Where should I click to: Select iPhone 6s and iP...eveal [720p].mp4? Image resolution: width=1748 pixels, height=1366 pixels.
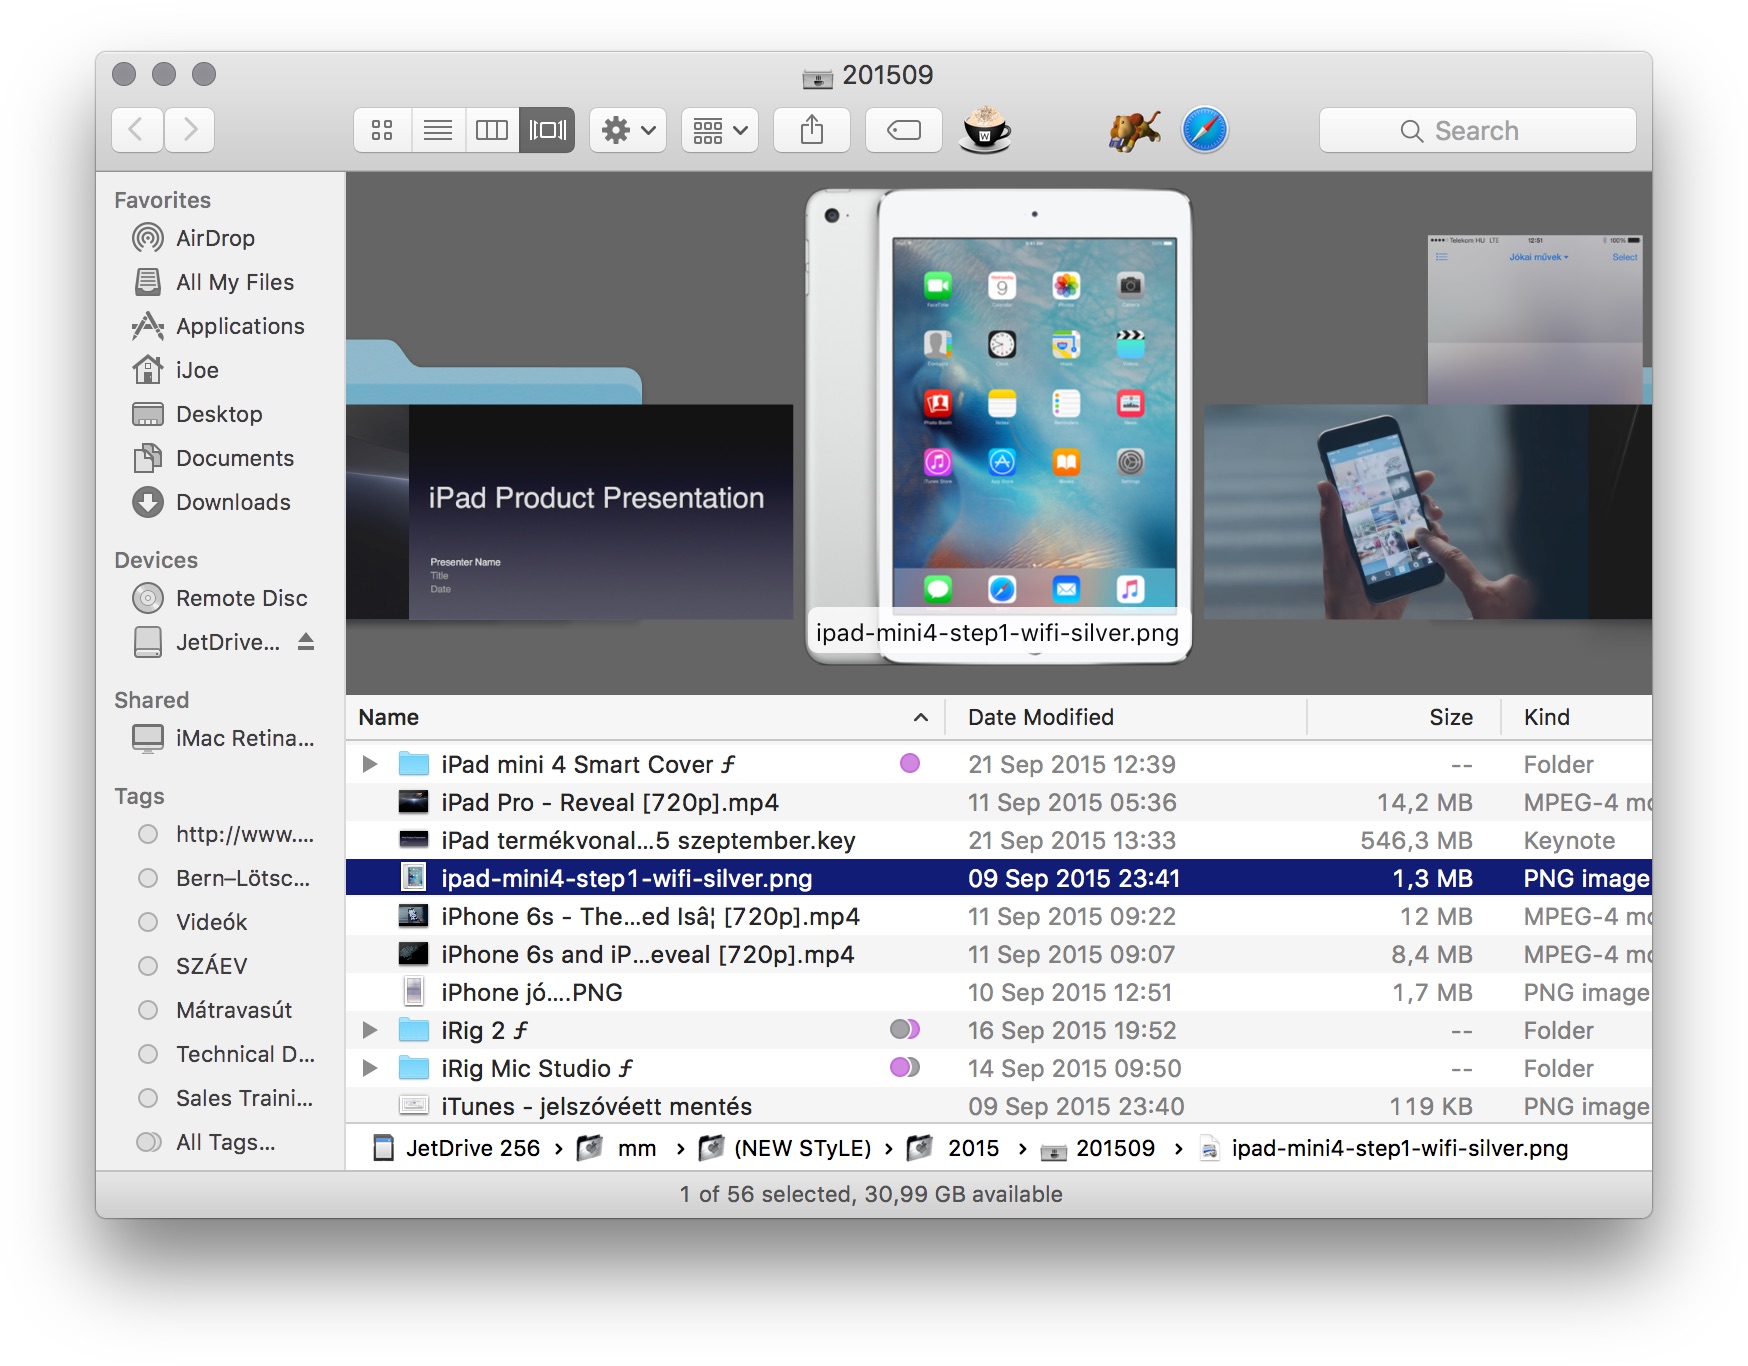(x=999, y=954)
